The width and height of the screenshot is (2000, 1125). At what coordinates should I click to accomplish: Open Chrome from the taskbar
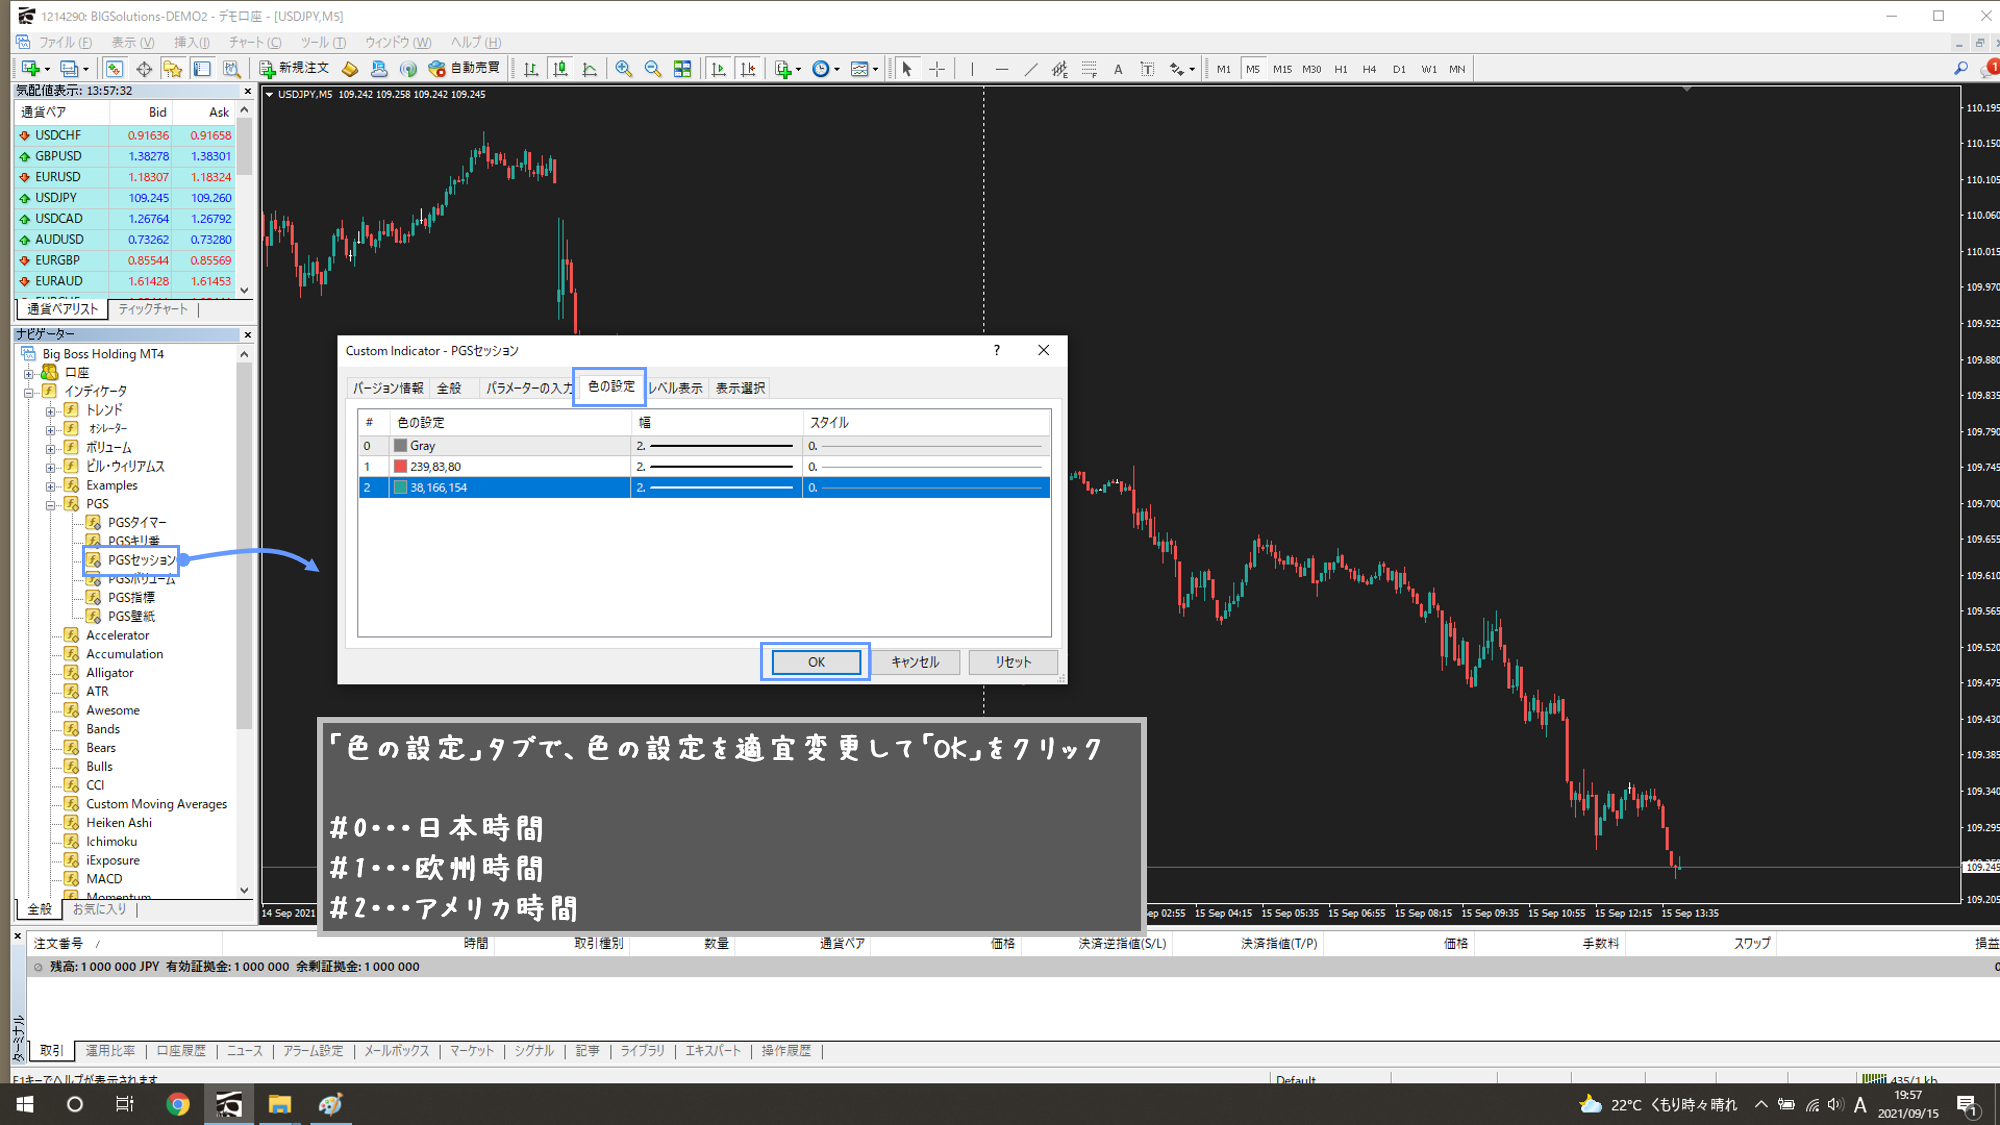(x=178, y=1104)
